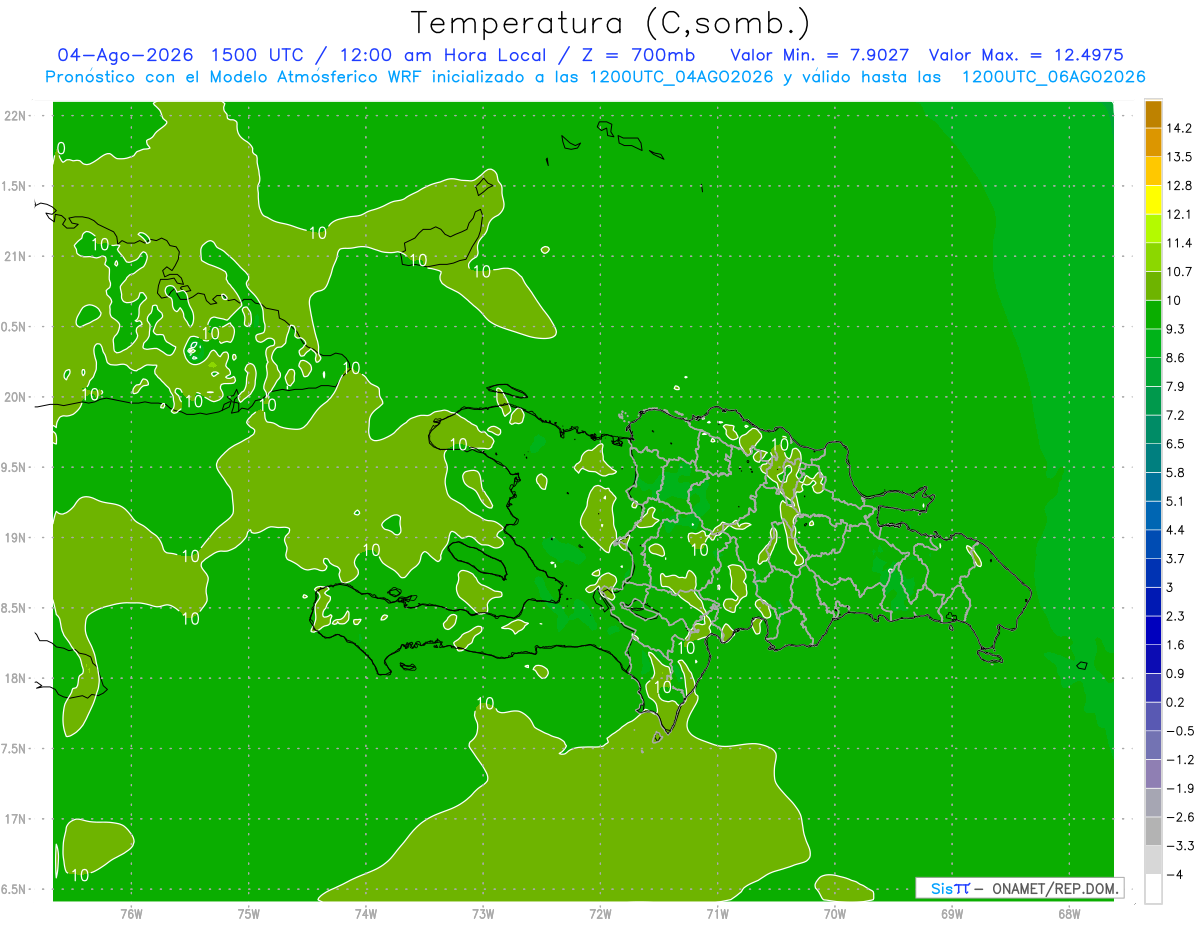Viewport: 1200px width, 927px height.
Task: Click the dark orange swatch above 14.2
Action: [1153, 113]
